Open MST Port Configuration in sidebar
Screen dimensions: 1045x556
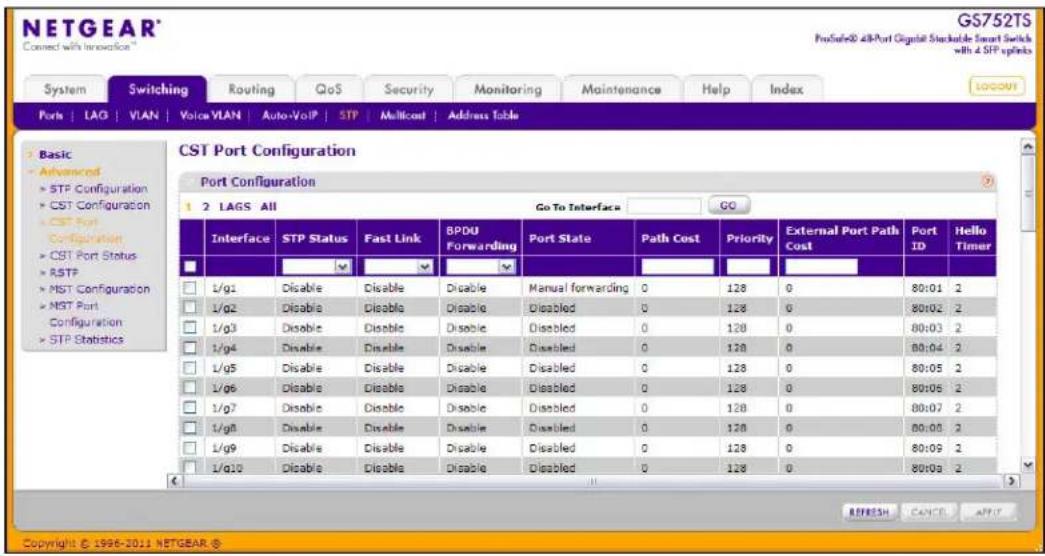pyautogui.click(x=87, y=314)
